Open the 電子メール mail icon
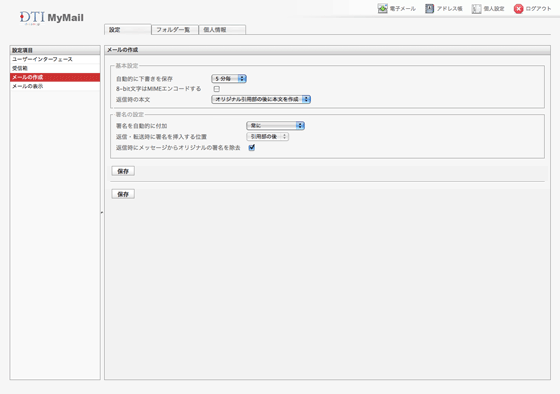The image size is (560, 394). 382,9
